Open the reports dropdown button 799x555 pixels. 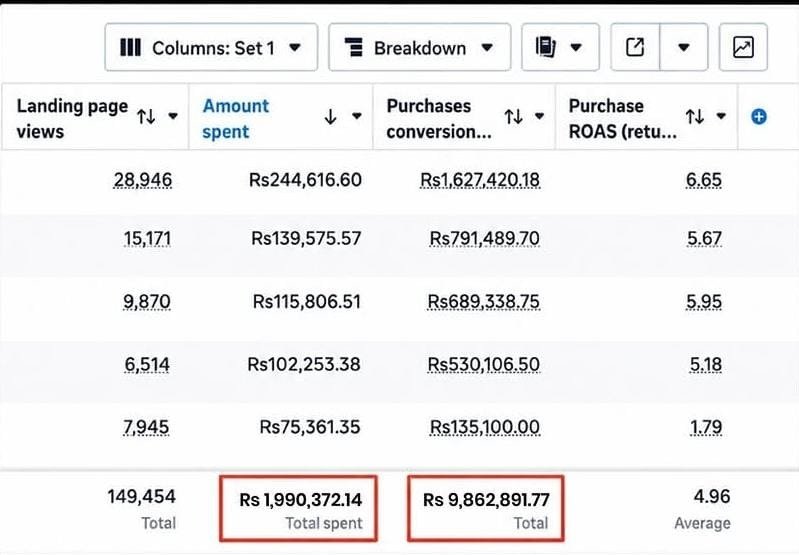click(560, 47)
